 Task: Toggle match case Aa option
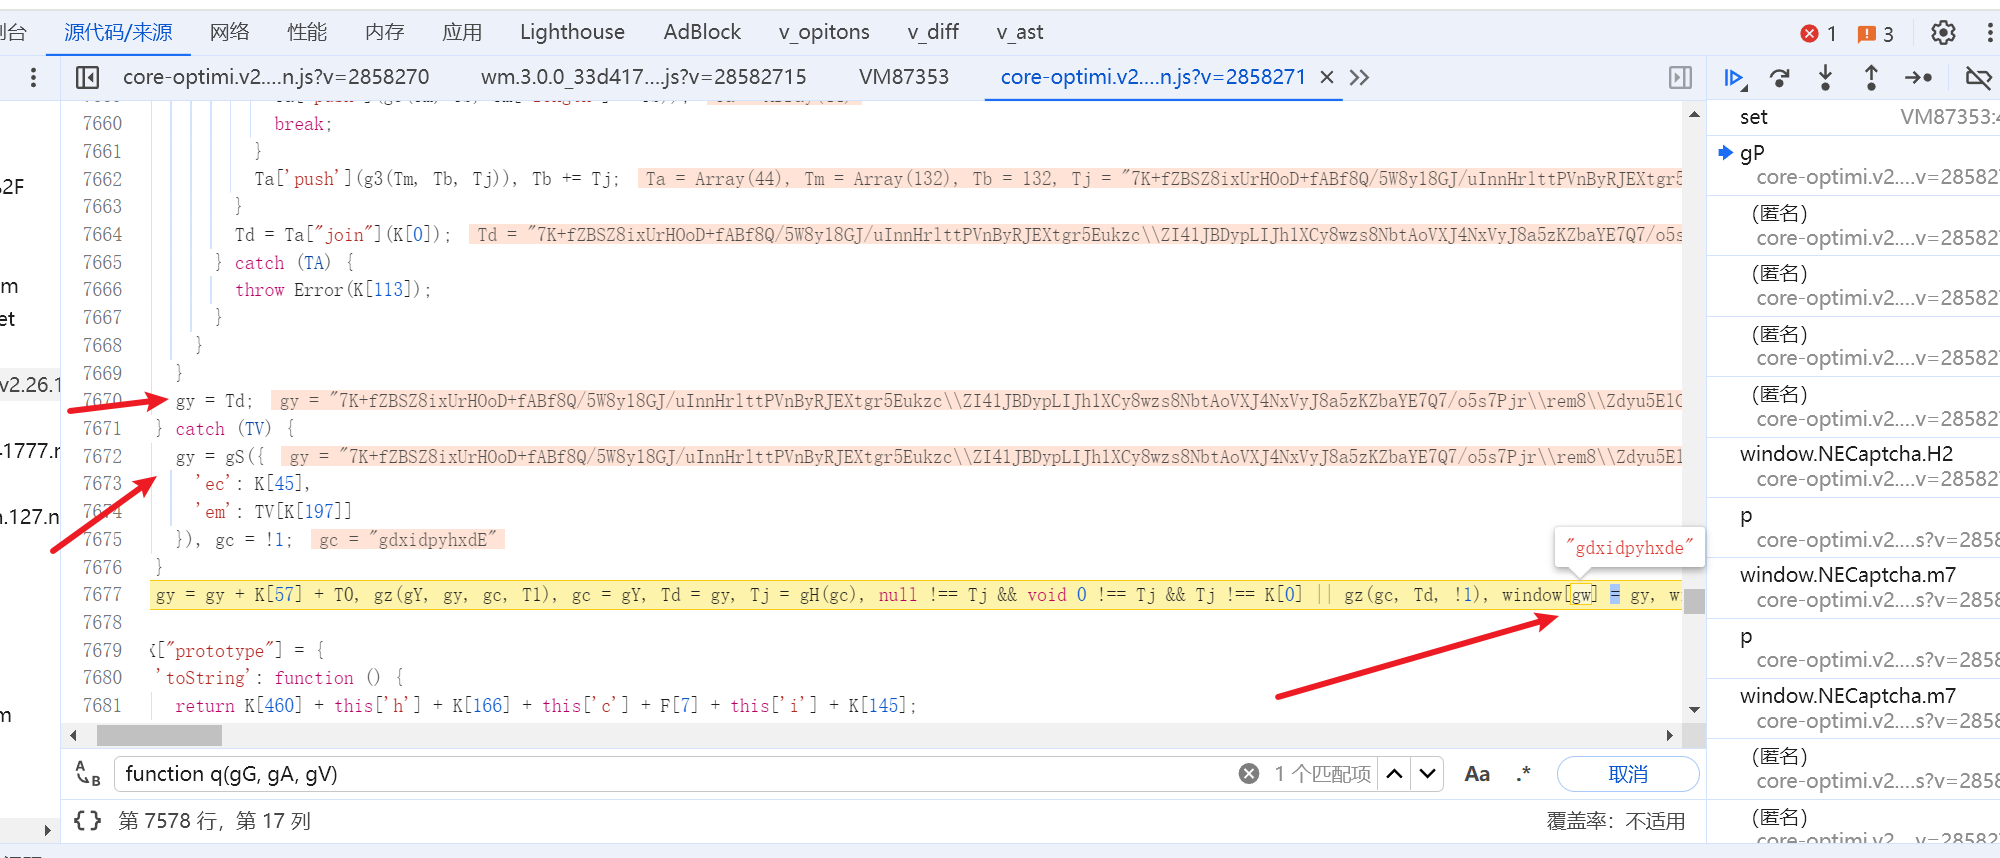1477,774
